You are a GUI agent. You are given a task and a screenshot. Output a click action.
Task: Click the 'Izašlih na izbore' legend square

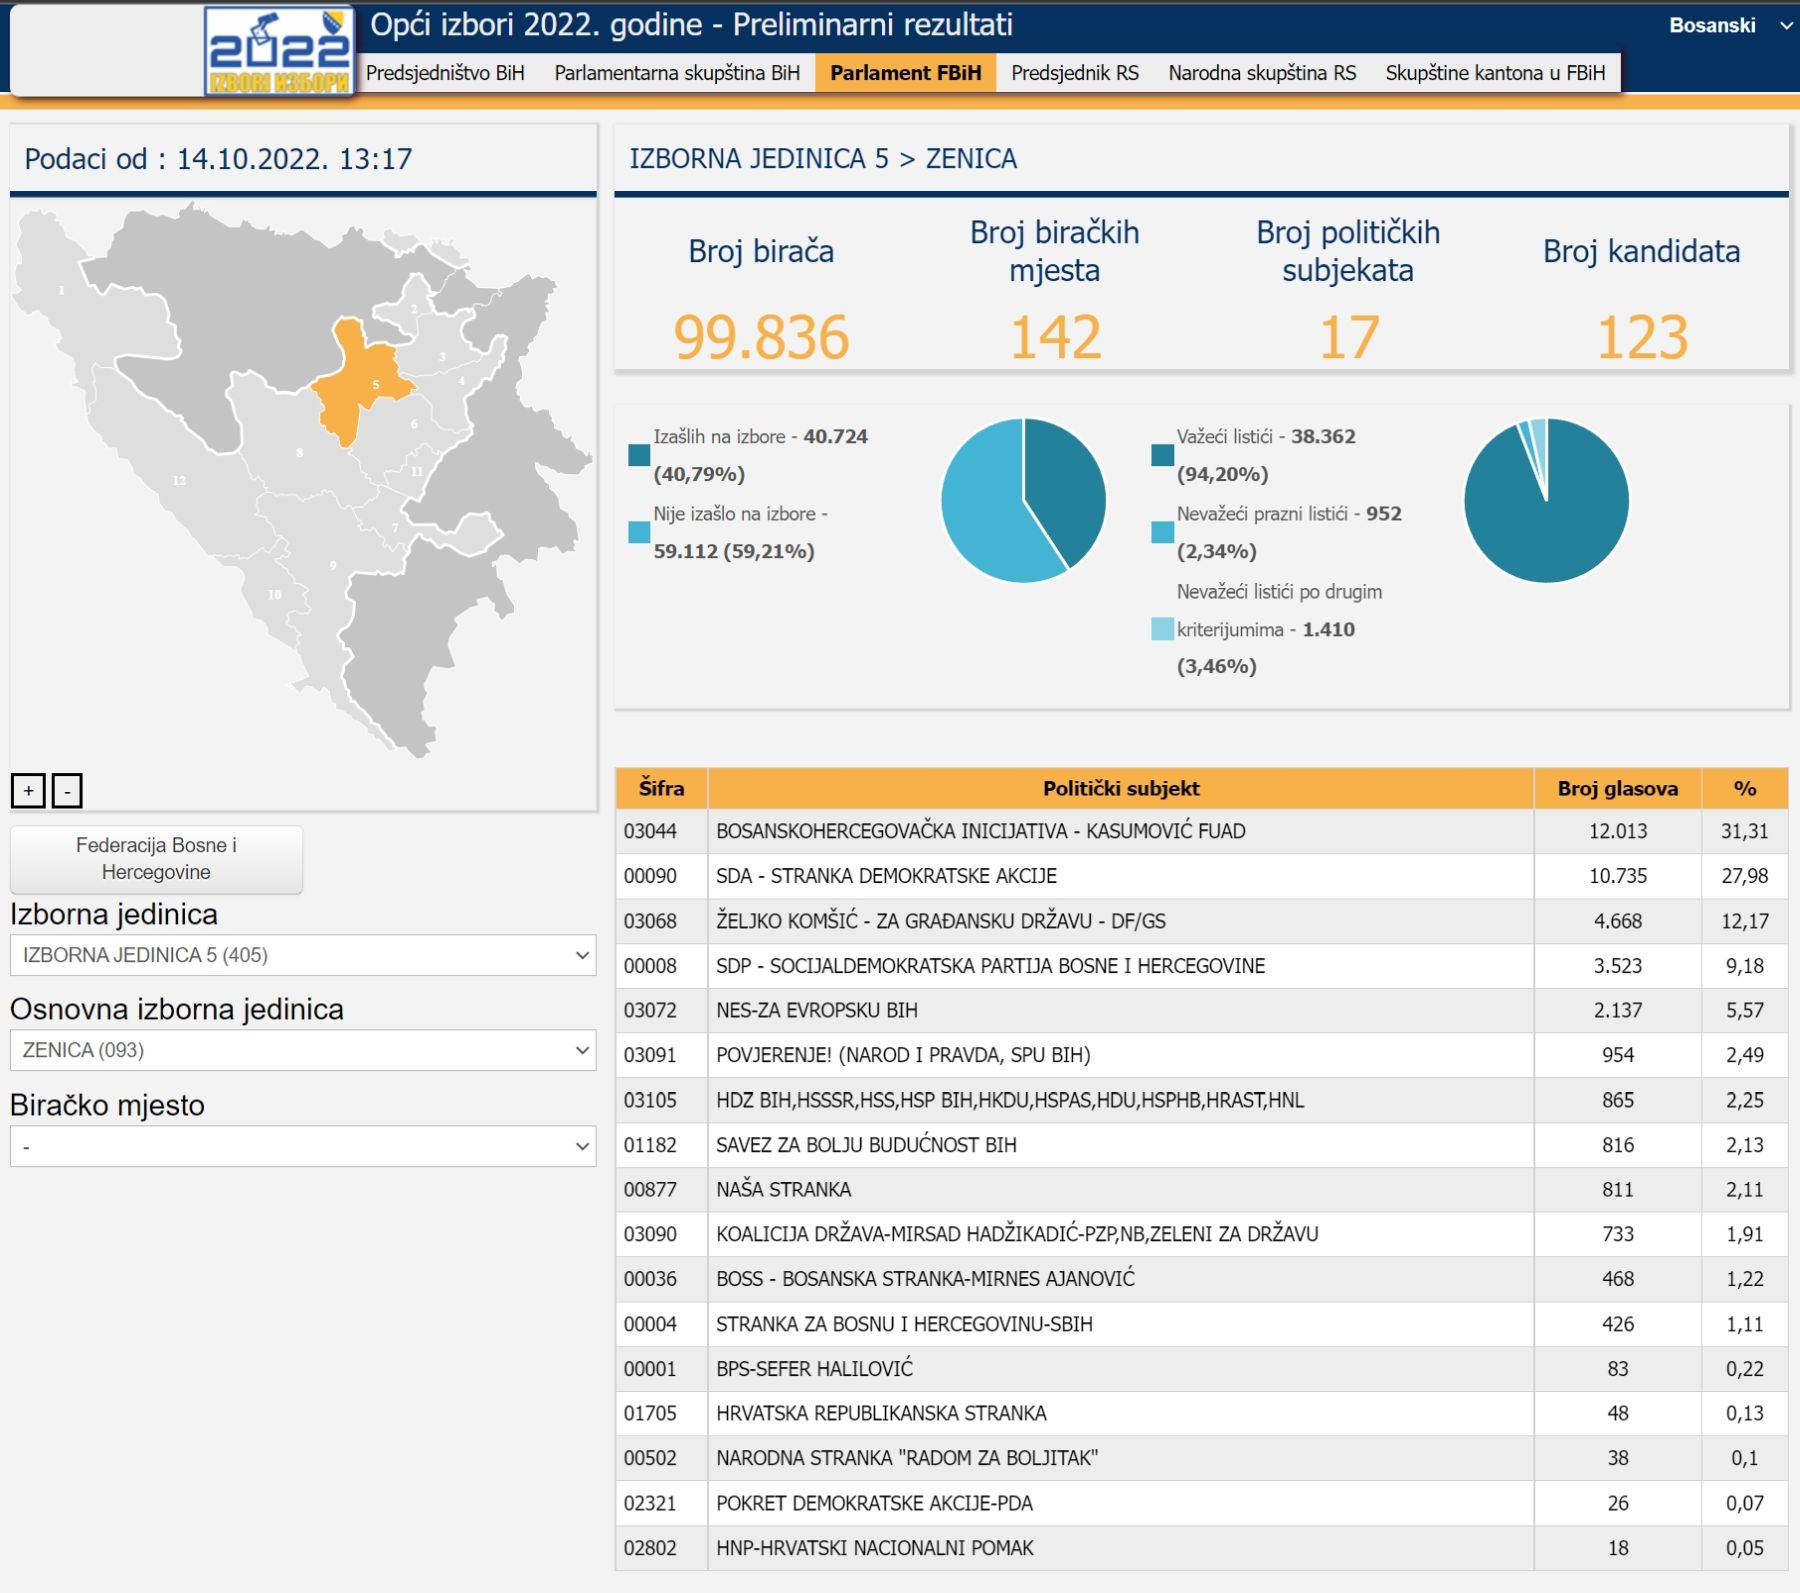coord(639,455)
